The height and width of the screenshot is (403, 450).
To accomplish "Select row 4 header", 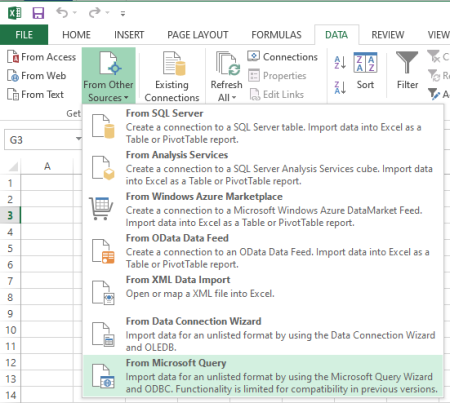I will pyautogui.click(x=10, y=232).
